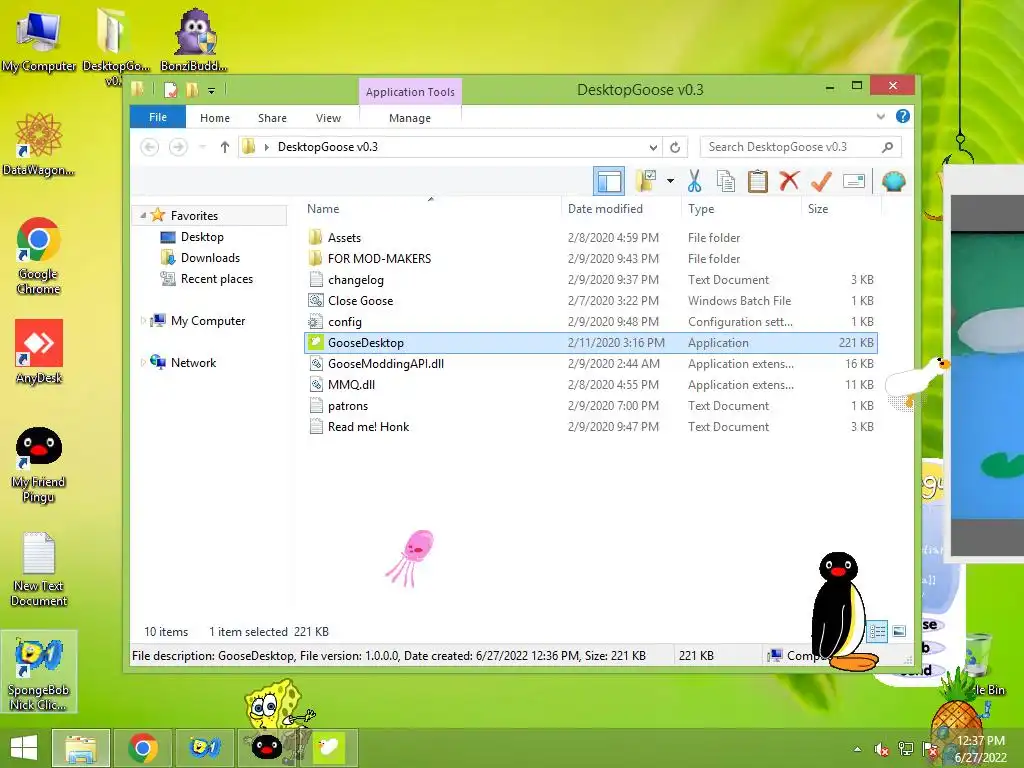Screen dimensions: 1024x768
Task: Open the blue Help question mark
Action: tap(903, 116)
